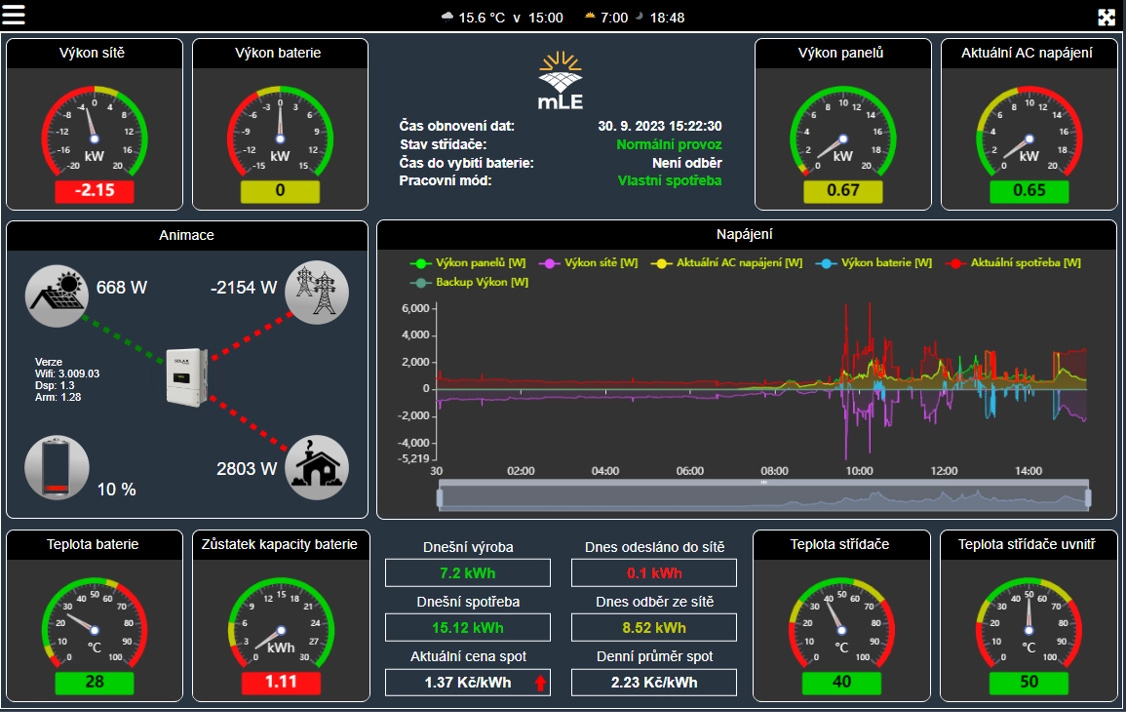Click the Výkon sítě gauge value -2.15
The height and width of the screenshot is (712, 1126).
tap(93, 191)
